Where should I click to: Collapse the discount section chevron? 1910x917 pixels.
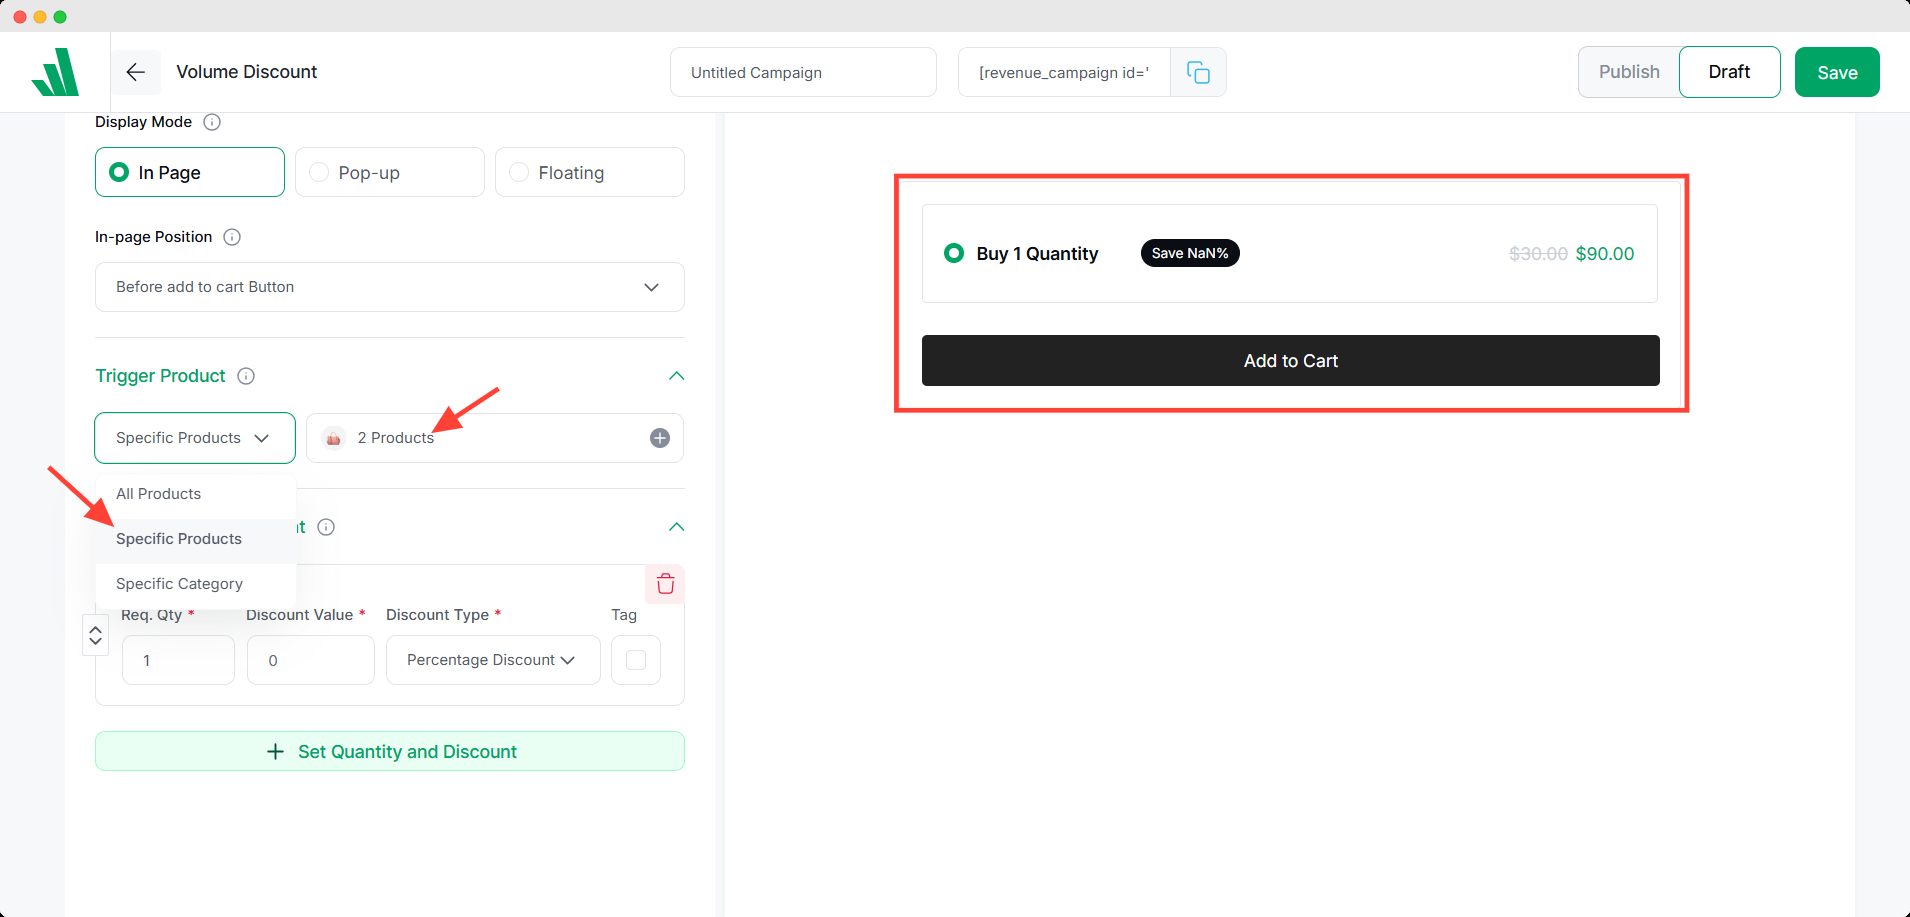676,527
